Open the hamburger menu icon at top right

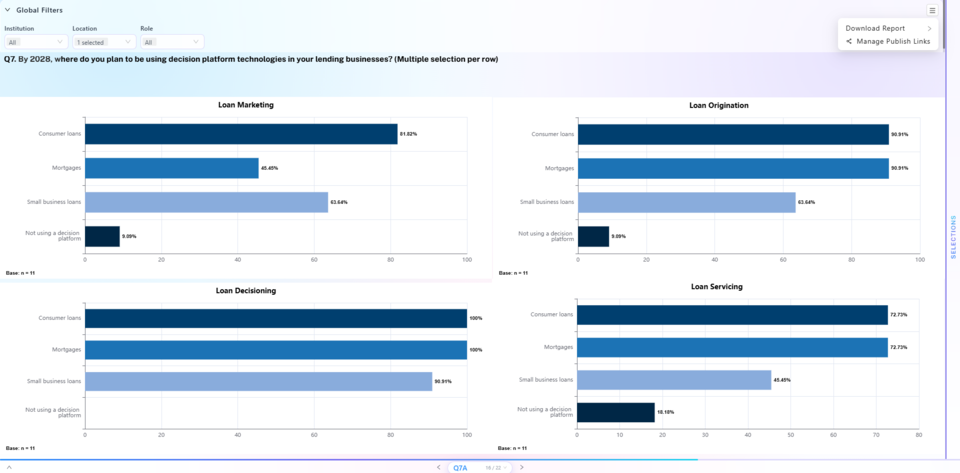[x=931, y=10]
